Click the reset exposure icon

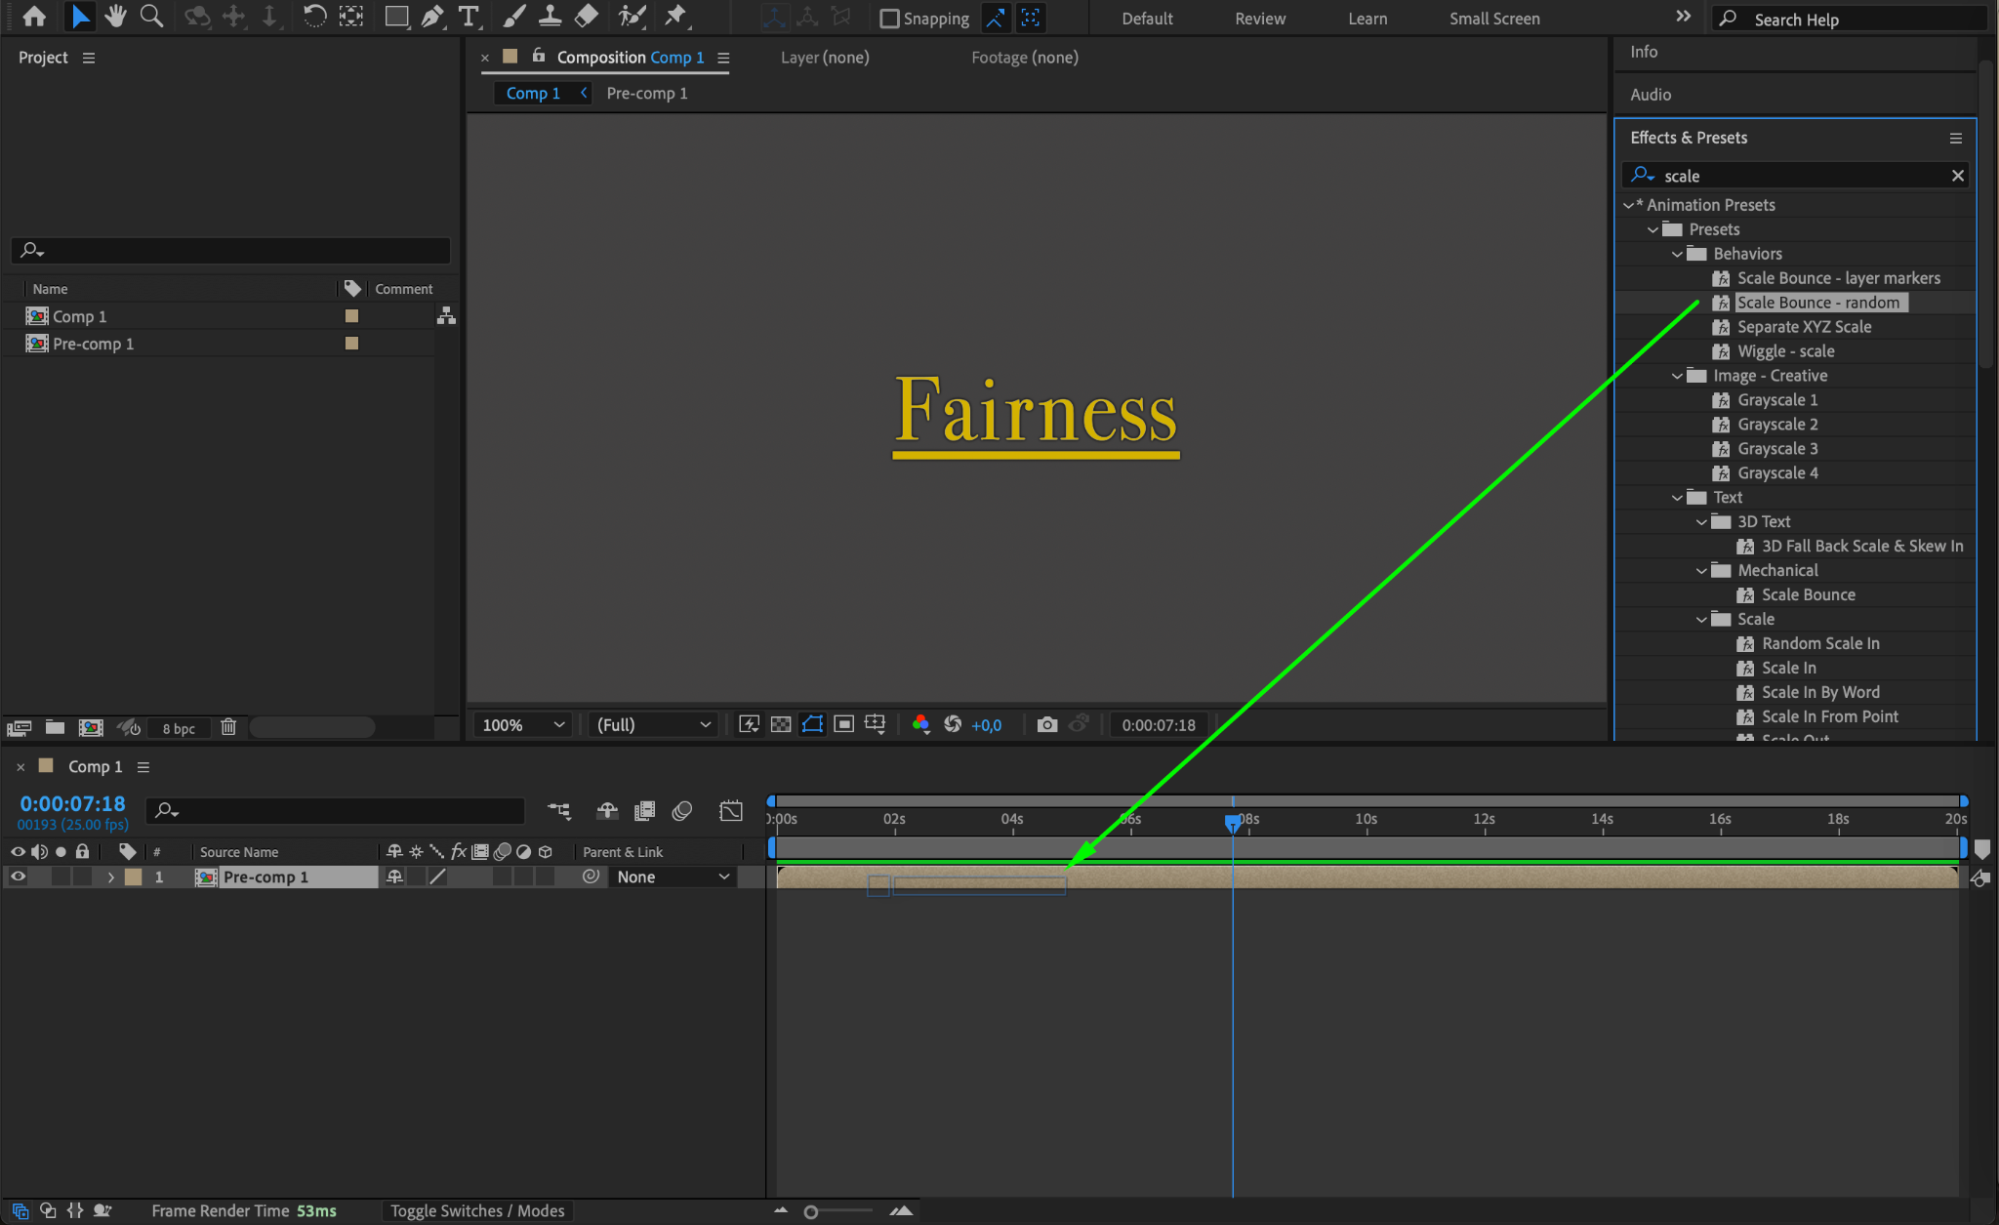953,724
